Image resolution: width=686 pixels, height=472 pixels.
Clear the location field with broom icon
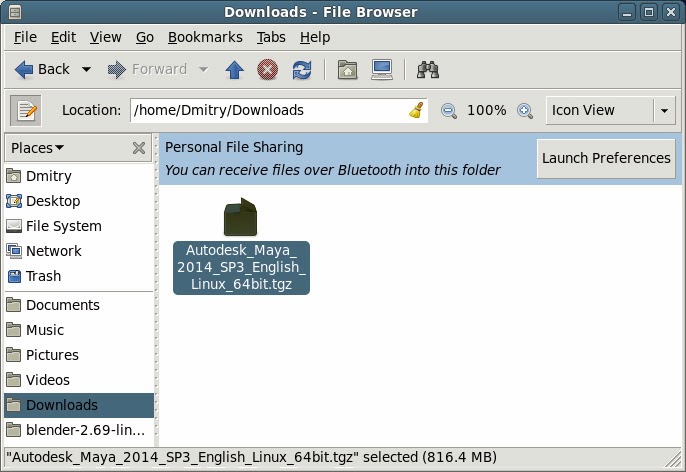(416, 110)
